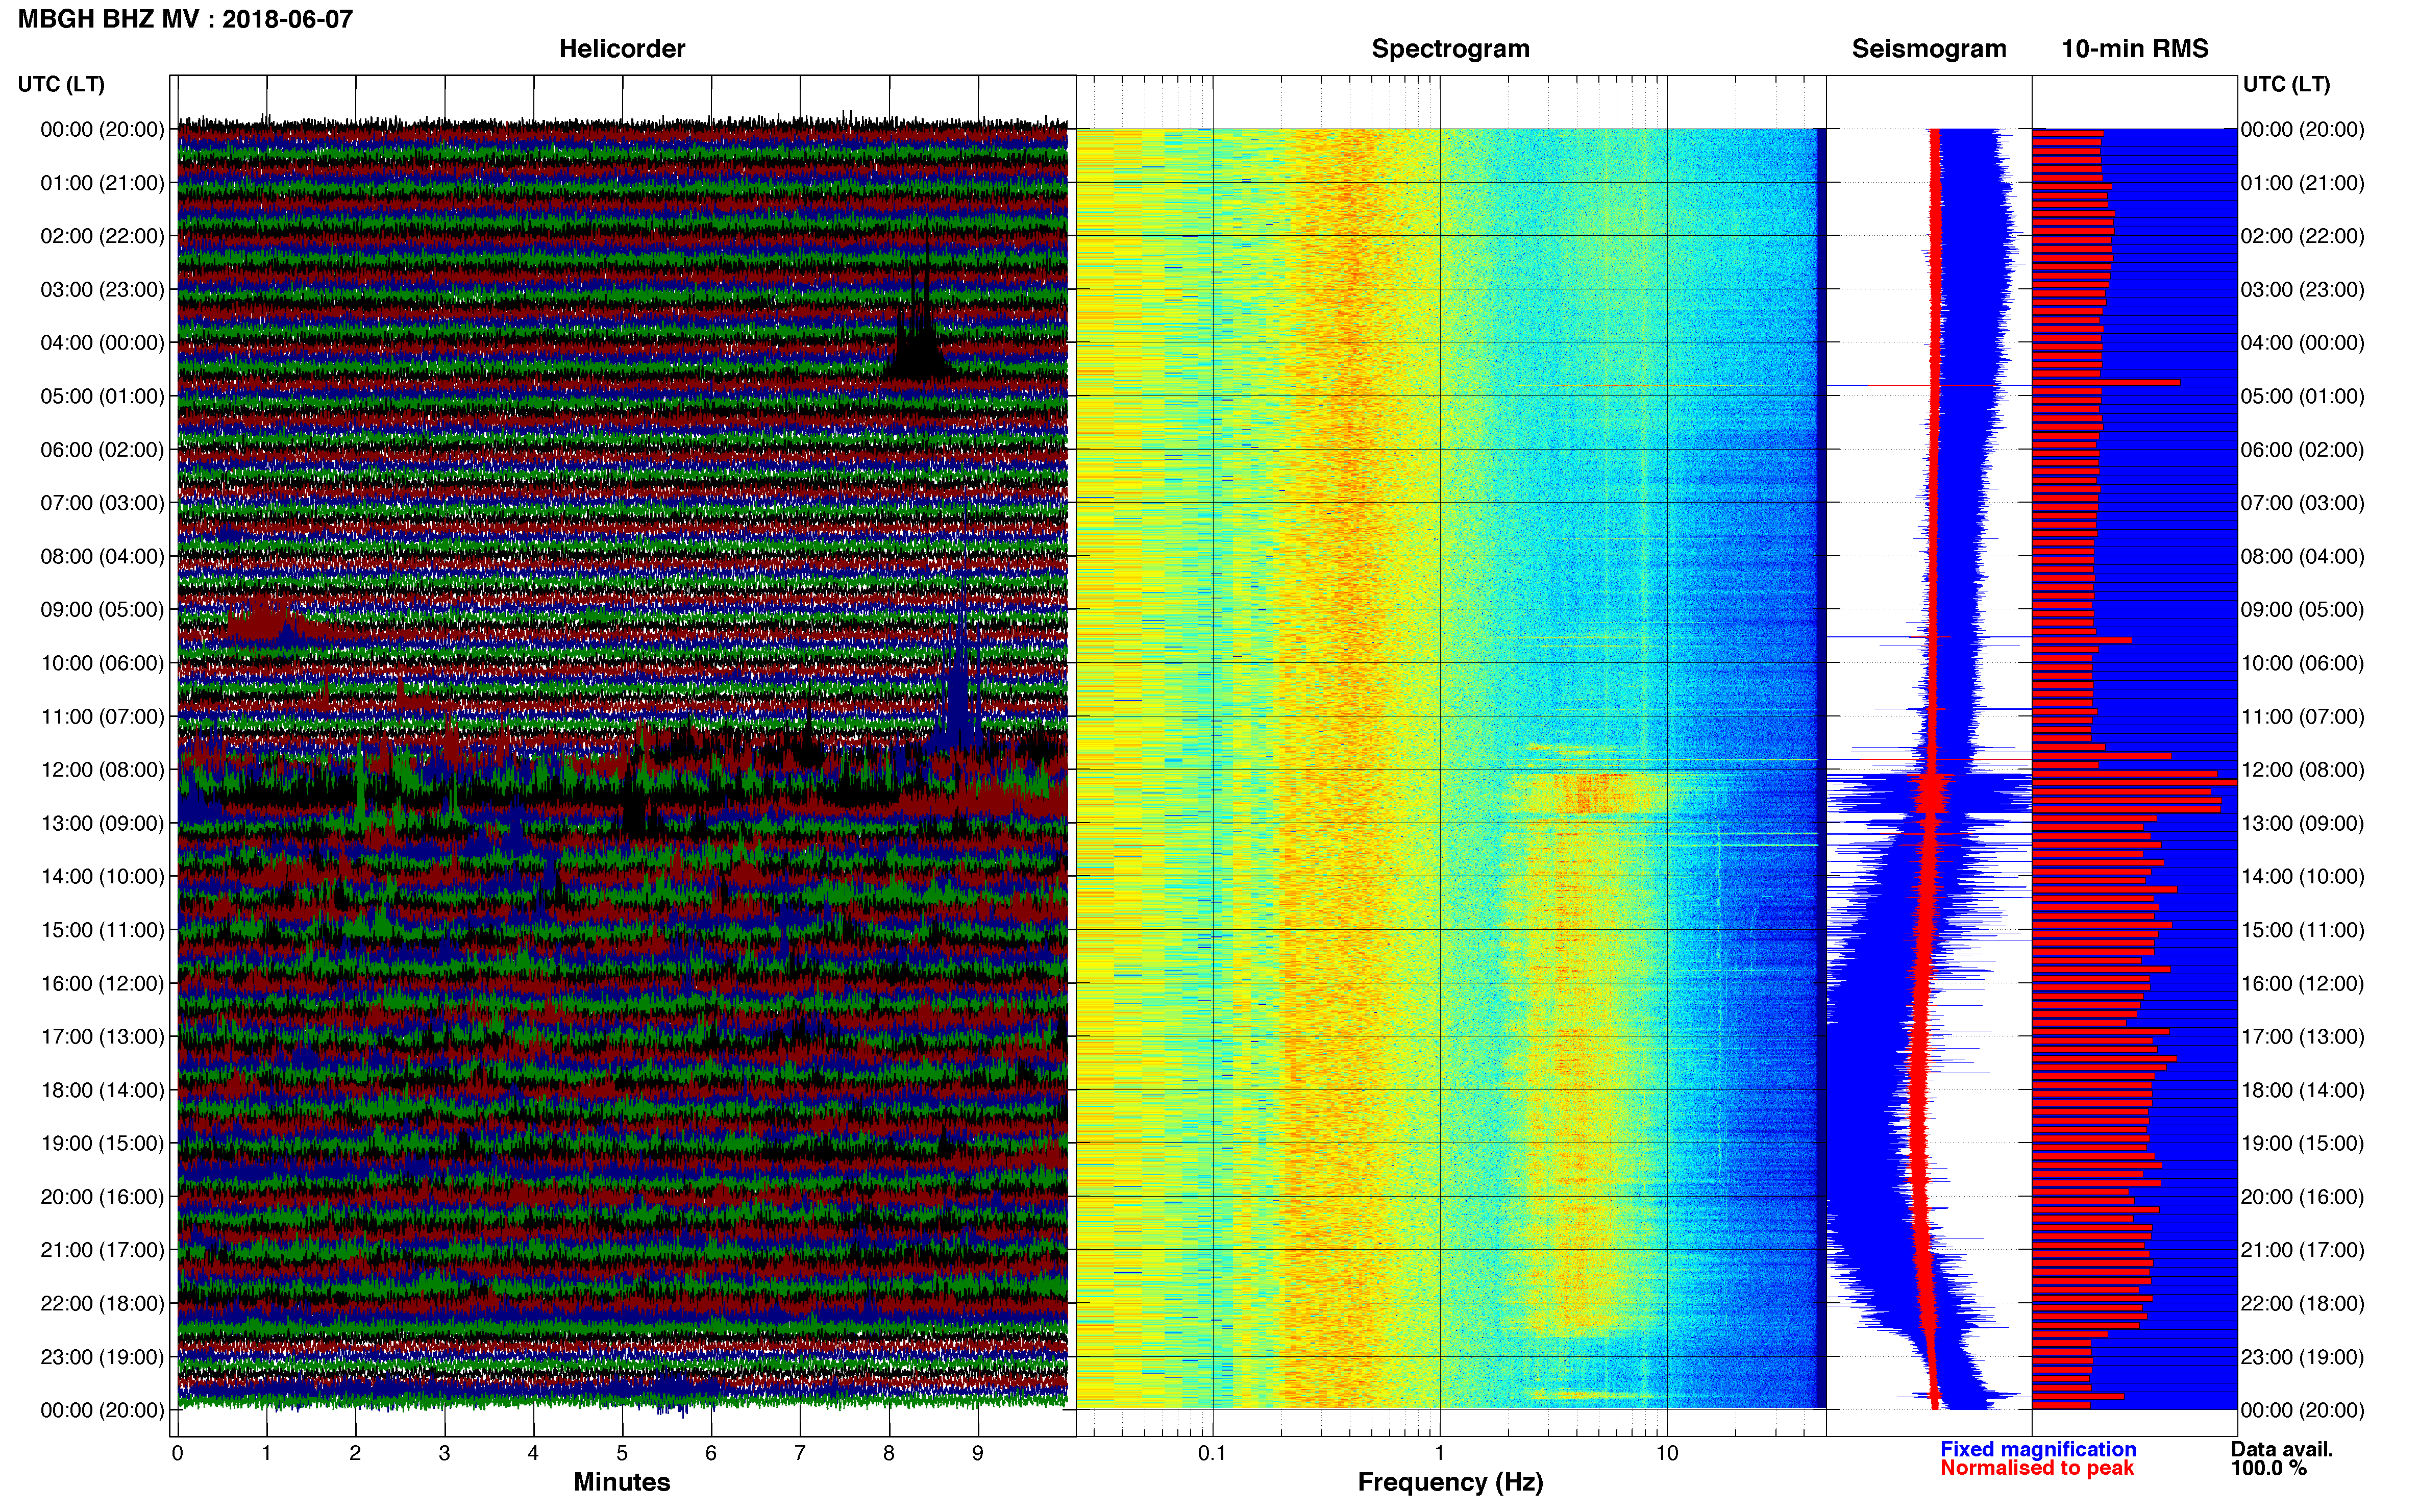Image resolution: width=2419 pixels, height=1512 pixels.
Task: Click left time label '10:00 (06:00)'
Action: pos(102,663)
